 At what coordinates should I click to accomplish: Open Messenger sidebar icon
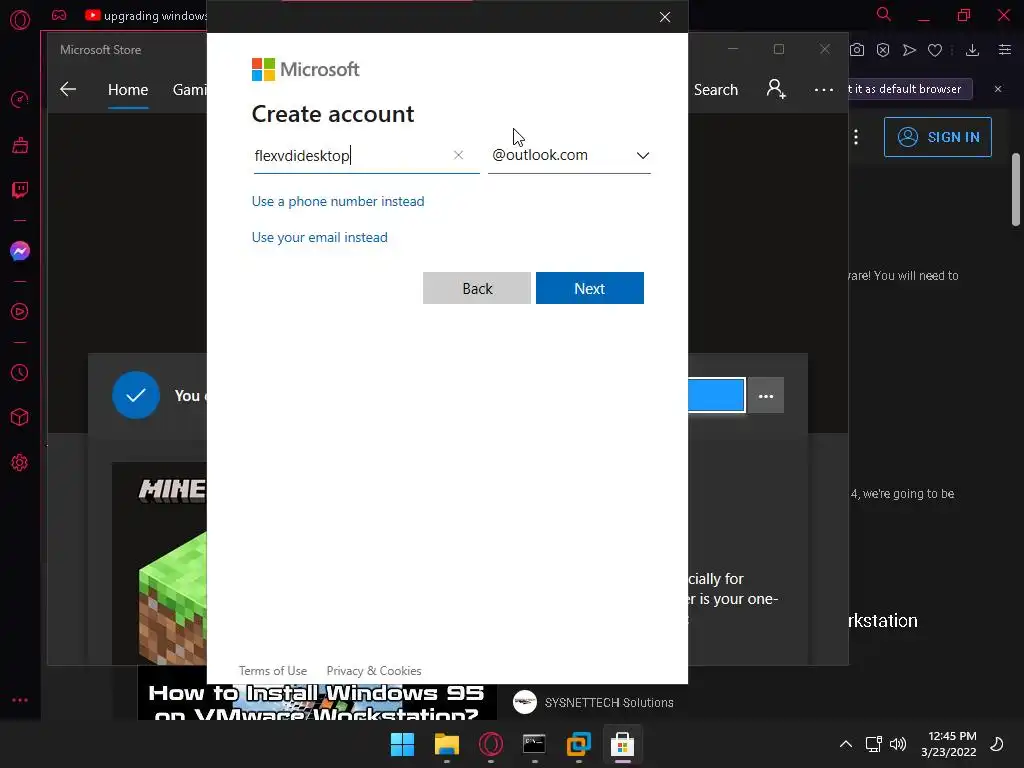click(x=20, y=251)
